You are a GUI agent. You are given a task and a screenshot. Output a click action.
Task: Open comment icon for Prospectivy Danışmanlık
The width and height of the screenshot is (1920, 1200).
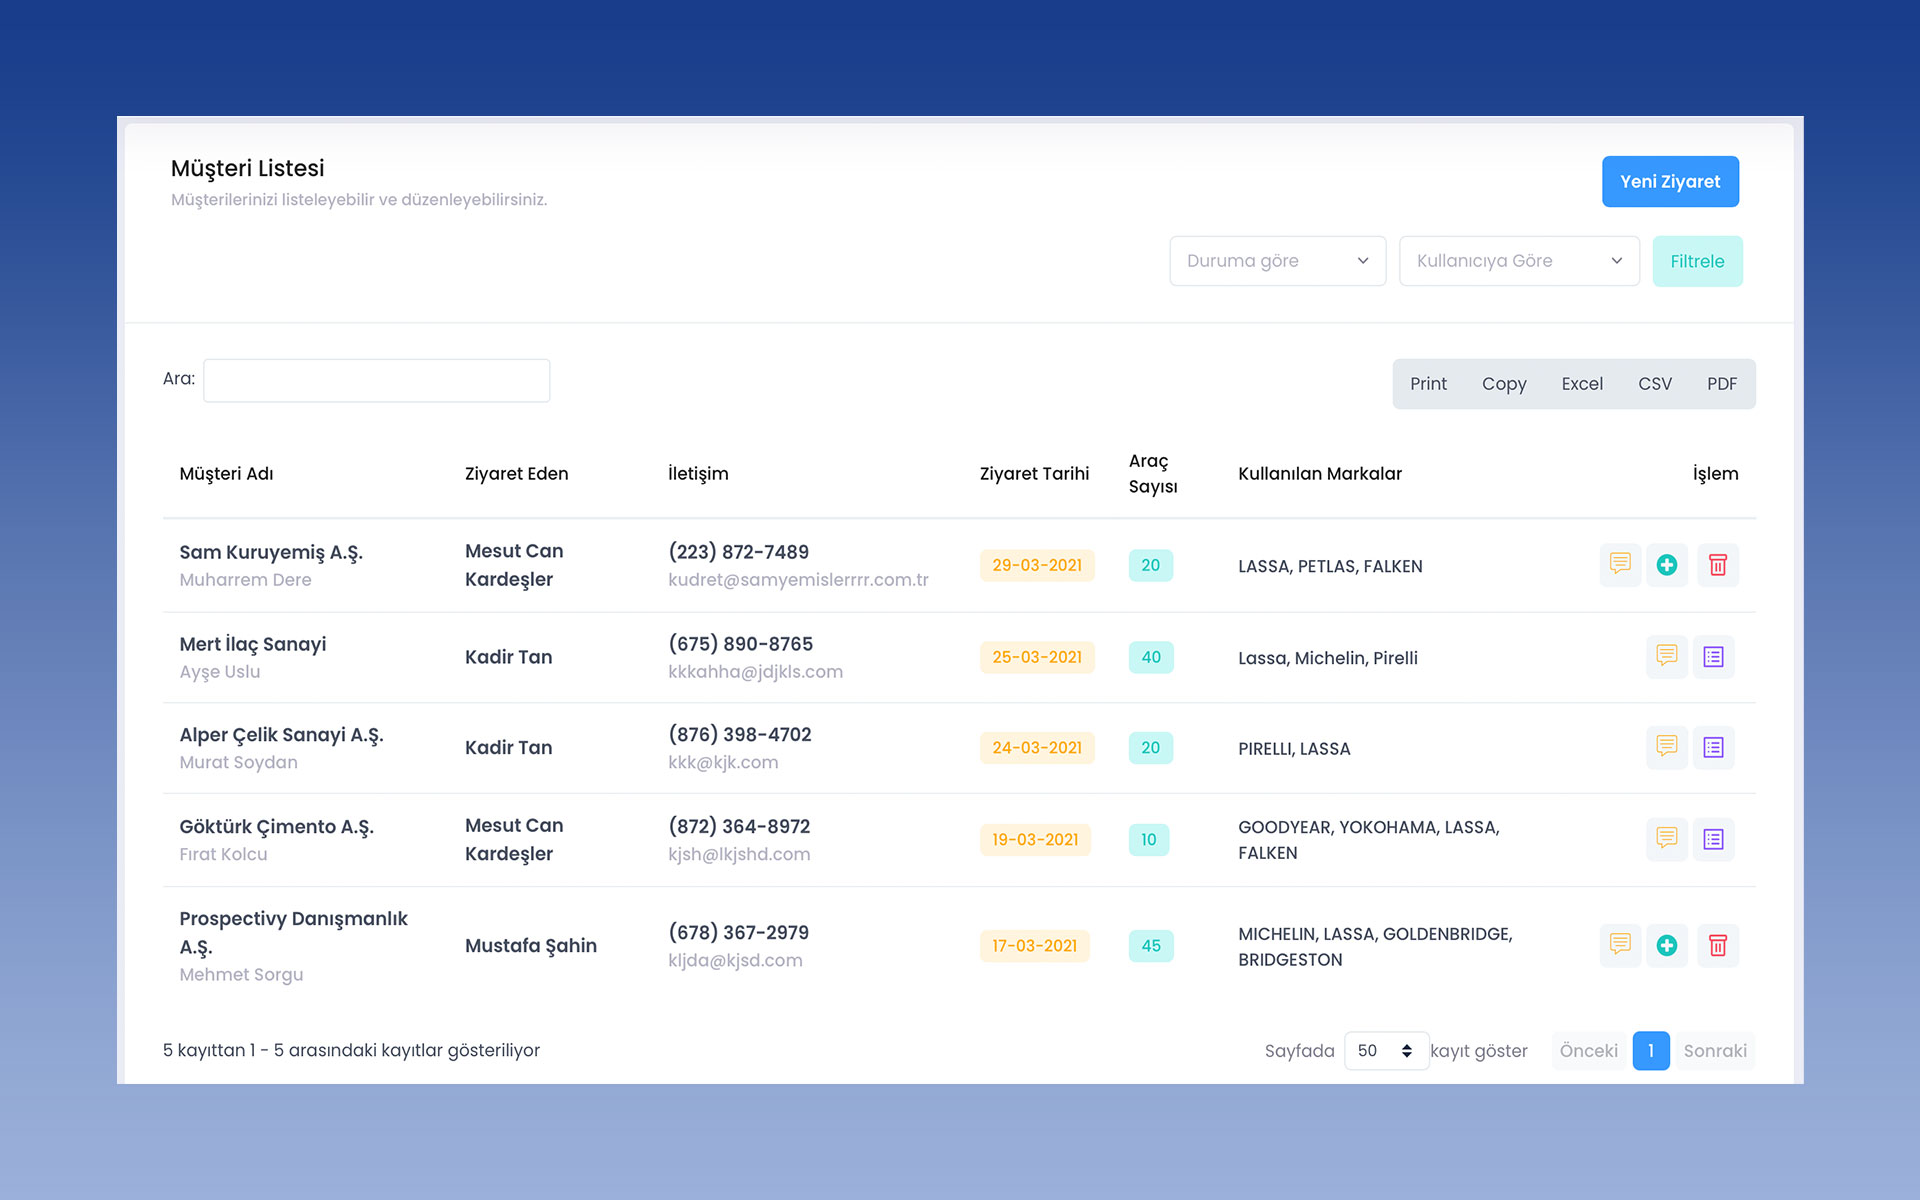[1620, 945]
